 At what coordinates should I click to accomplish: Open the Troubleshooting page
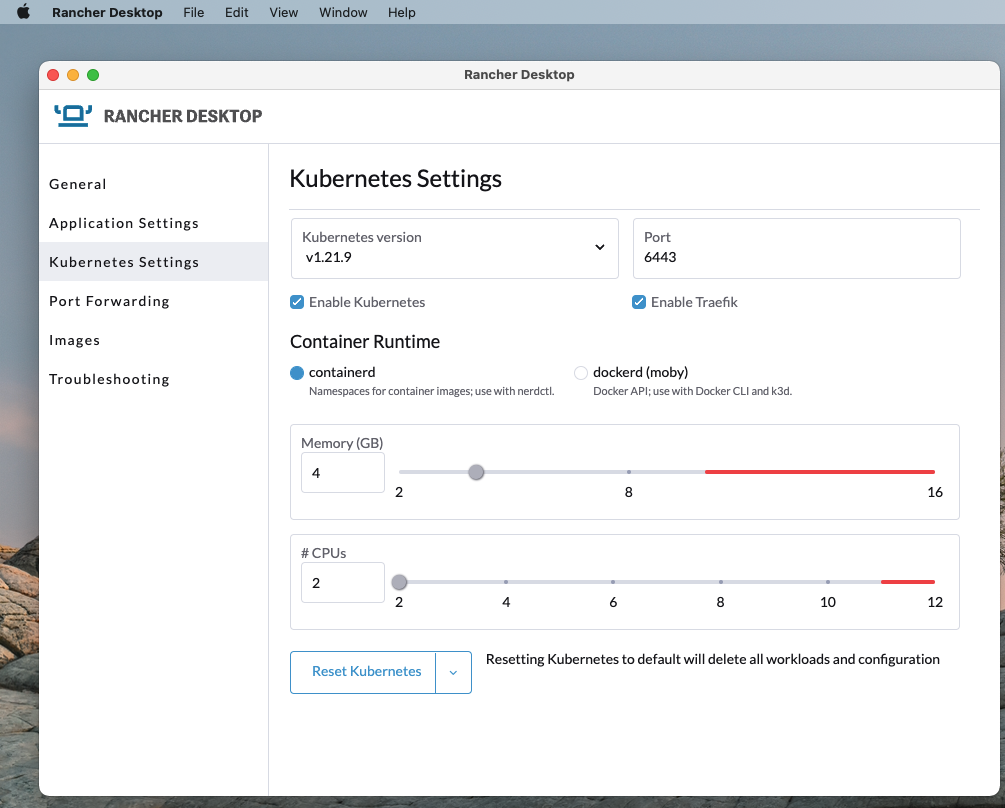pyautogui.click(x=154, y=379)
